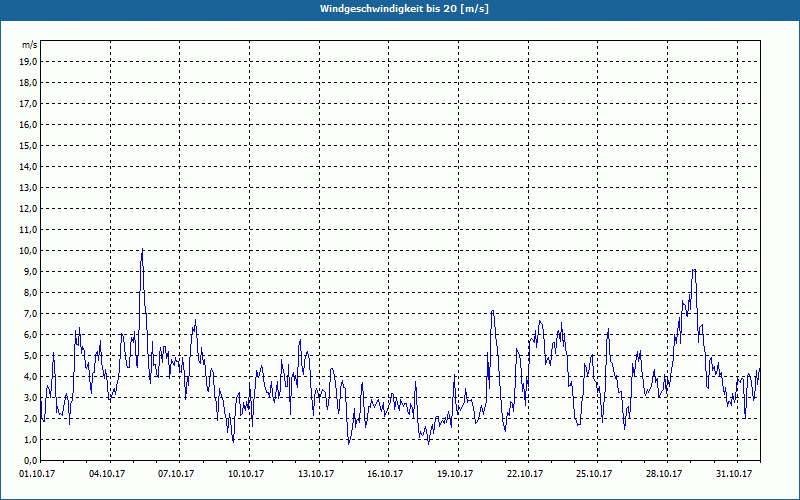Image resolution: width=800 pixels, height=500 pixels.
Task: Click the 7,0 y-axis label
Action: click(x=30, y=313)
